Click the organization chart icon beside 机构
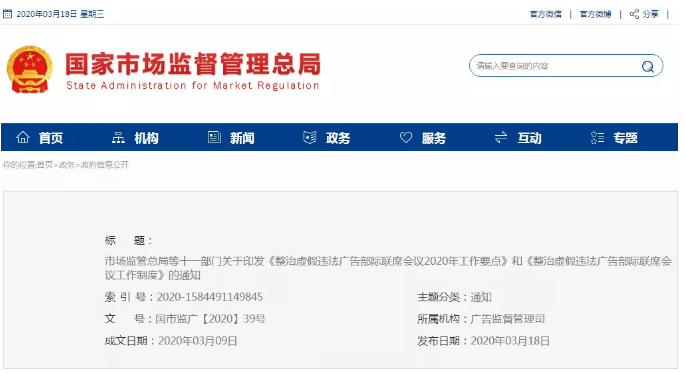This screenshot has width=685, height=373. tap(118, 138)
